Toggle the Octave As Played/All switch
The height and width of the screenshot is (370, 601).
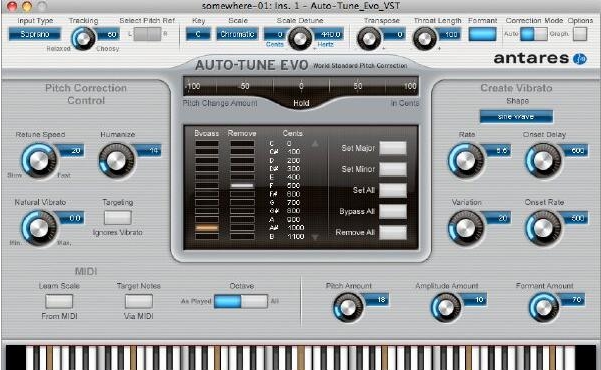click(x=241, y=301)
